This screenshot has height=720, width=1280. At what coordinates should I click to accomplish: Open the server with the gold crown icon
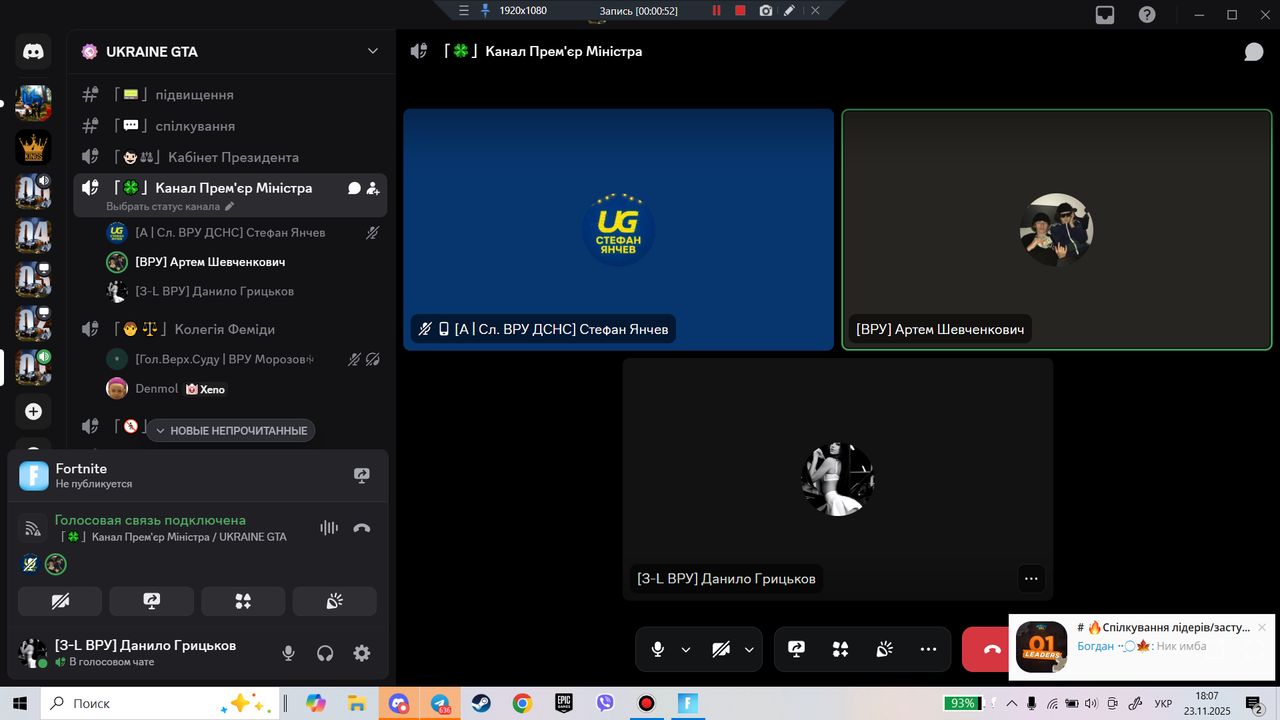point(33,147)
